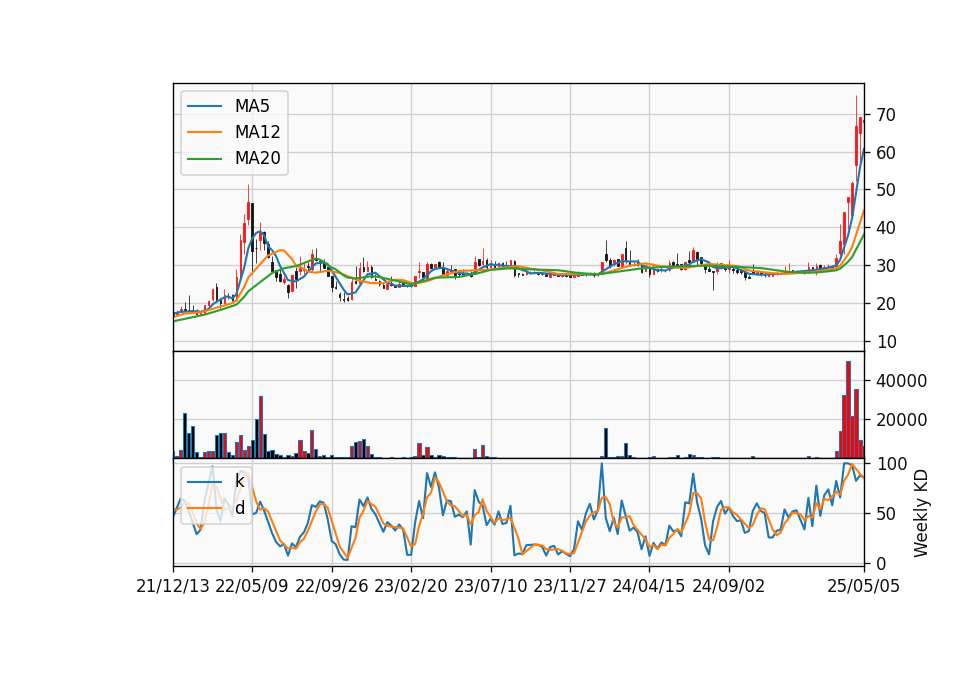
Task: Click the orange MA12 legend line
Action: click(204, 132)
